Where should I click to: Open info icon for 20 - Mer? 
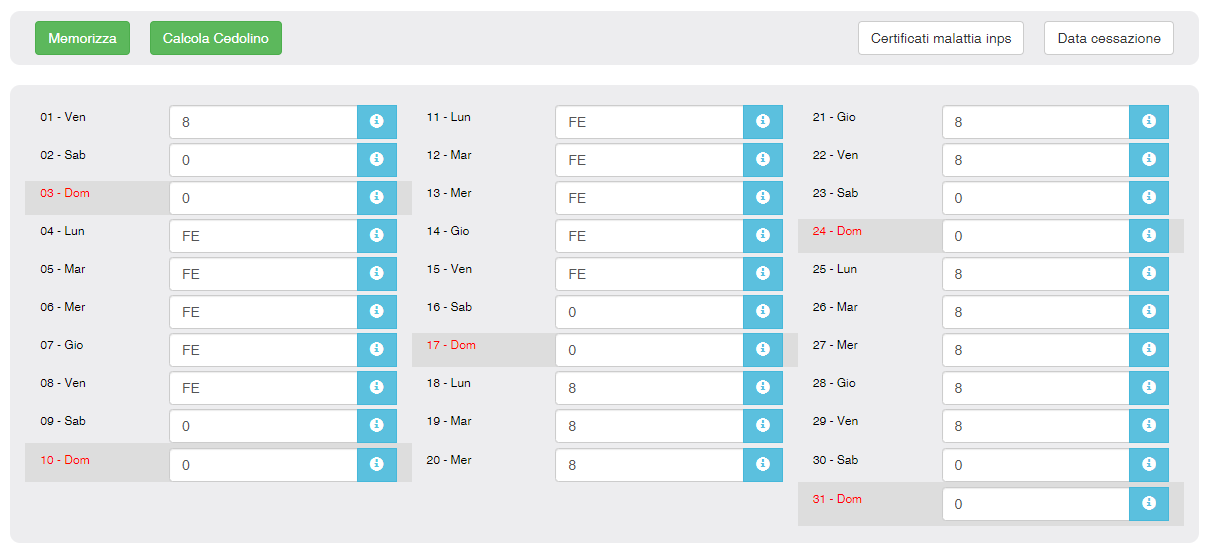[762, 465]
